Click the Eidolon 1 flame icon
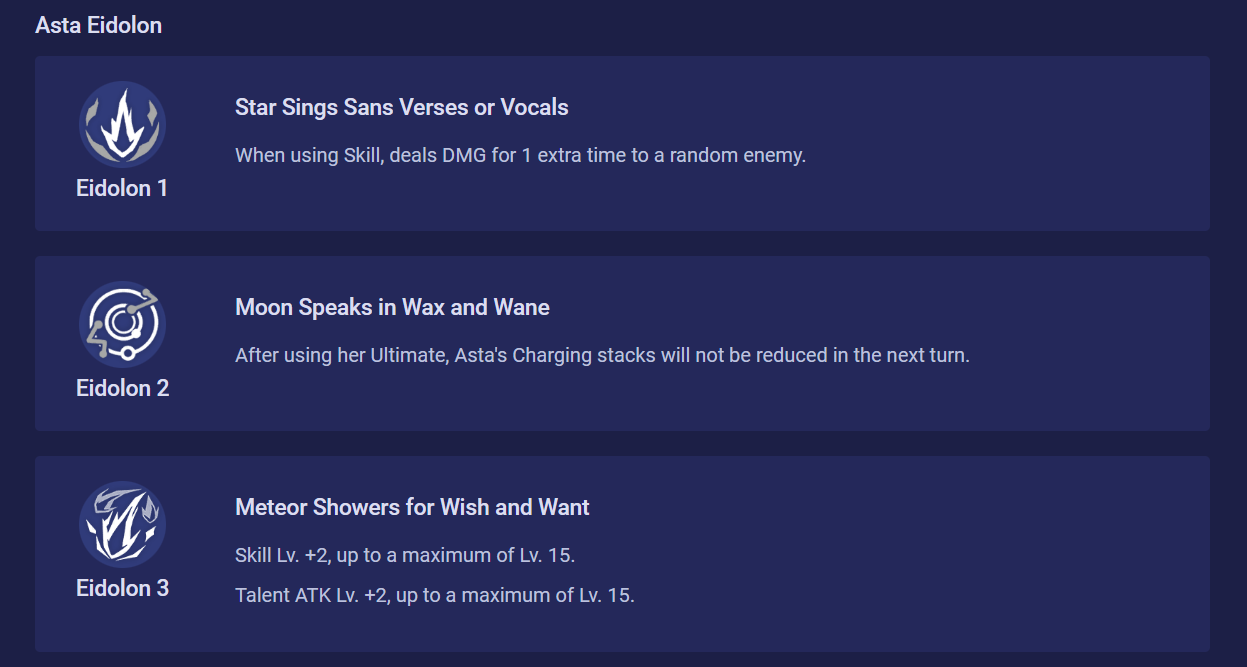The height and width of the screenshot is (667, 1247). click(122, 124)
